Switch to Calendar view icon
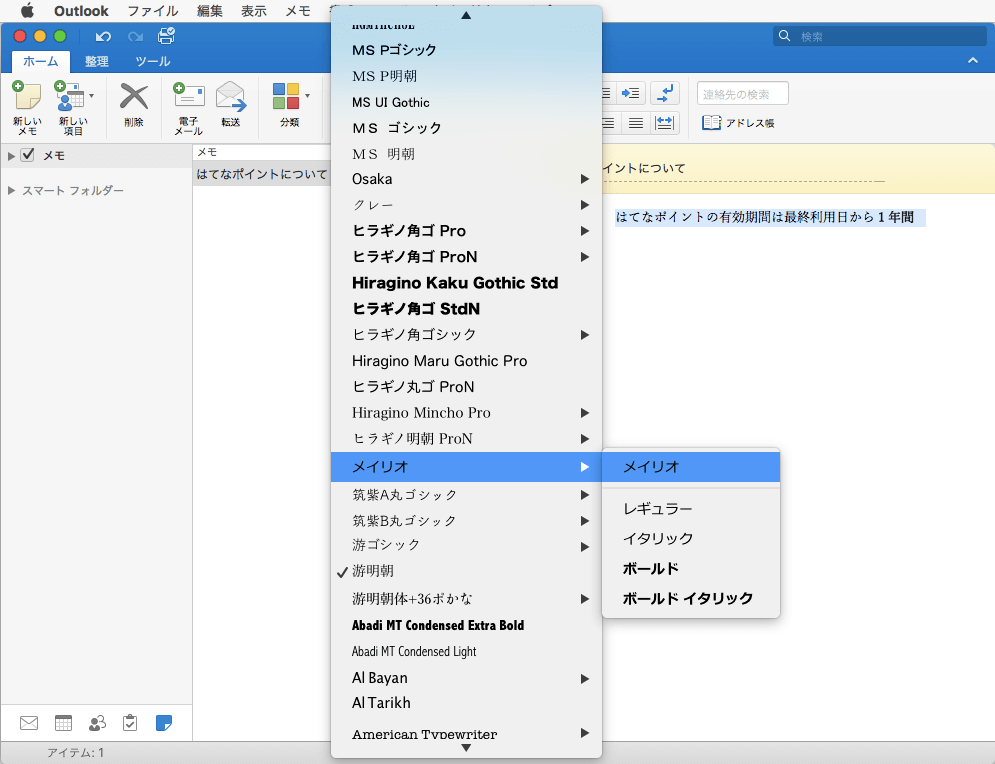Screen dimensions: 995x764 pos(63,723)
